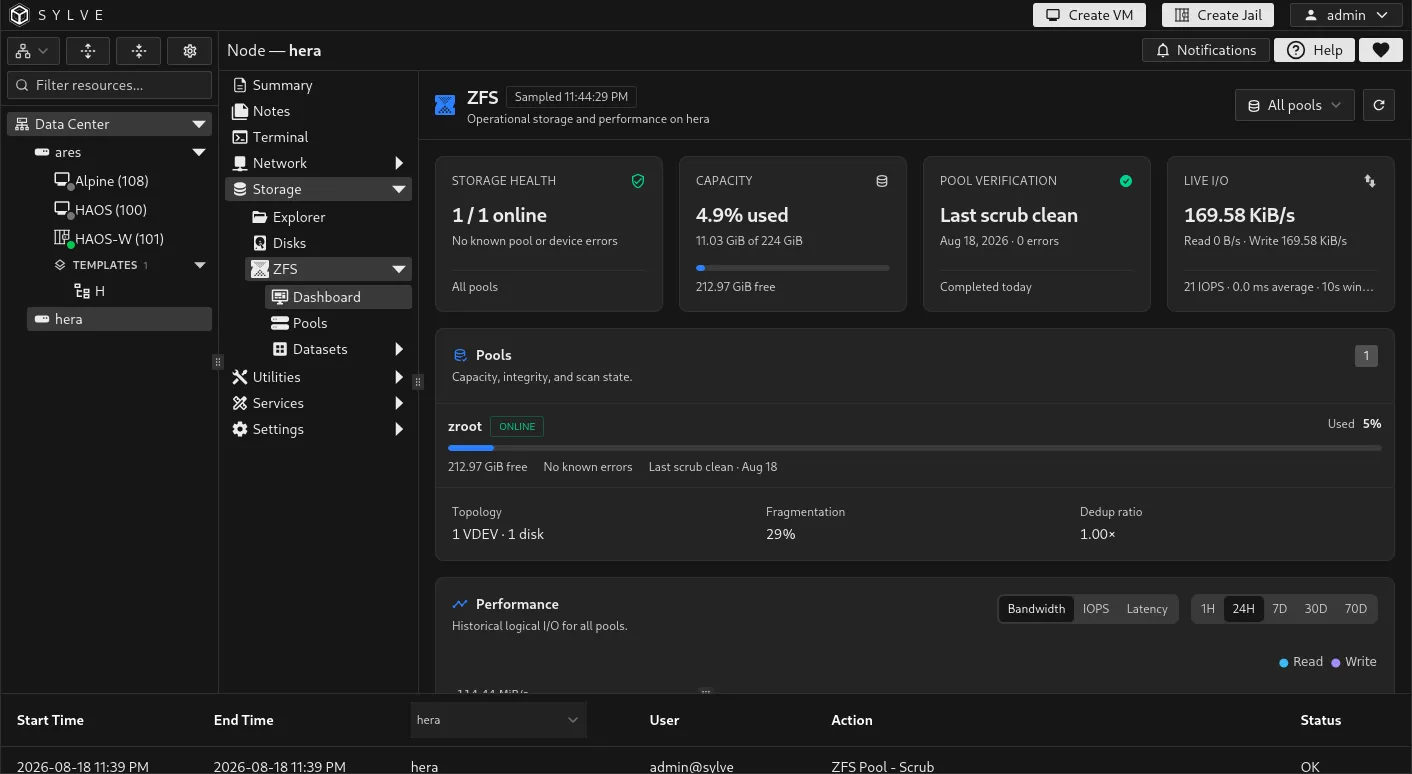Expand the Datasets submenu arrow
This screenshot has height=774, width=1412.
coord(399,349)
